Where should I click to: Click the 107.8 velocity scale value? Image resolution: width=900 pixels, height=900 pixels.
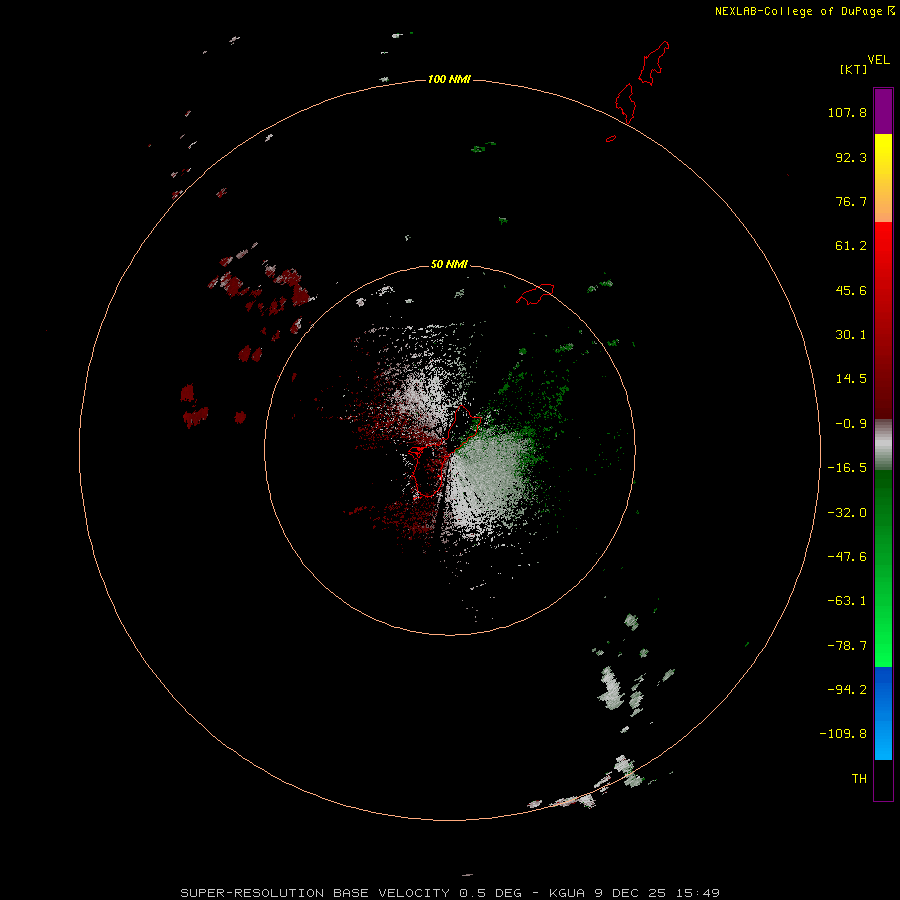pos(847,112)
